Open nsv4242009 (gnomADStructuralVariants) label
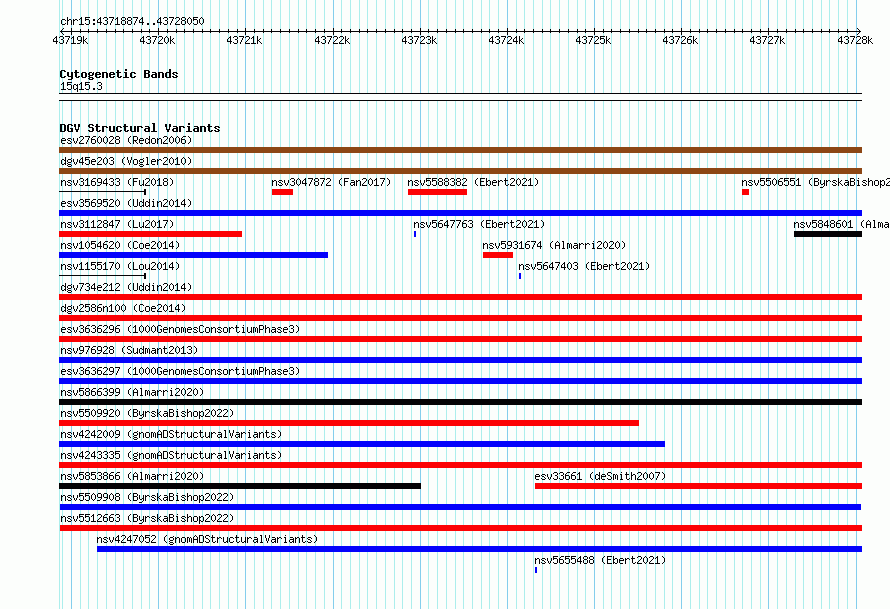This screenshot has height=609, width=890. [x=171, y=434]
